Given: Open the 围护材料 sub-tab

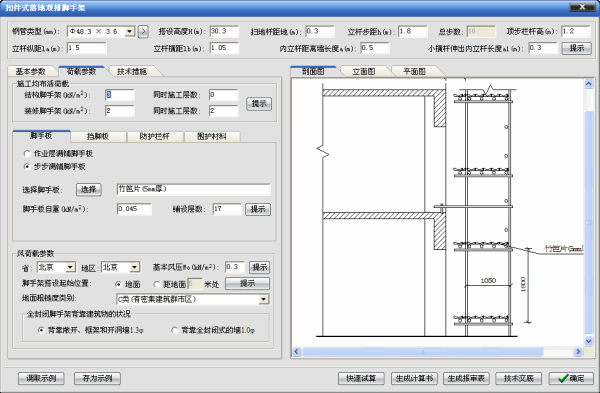Looking at the screenshot, I should point(212,136).
